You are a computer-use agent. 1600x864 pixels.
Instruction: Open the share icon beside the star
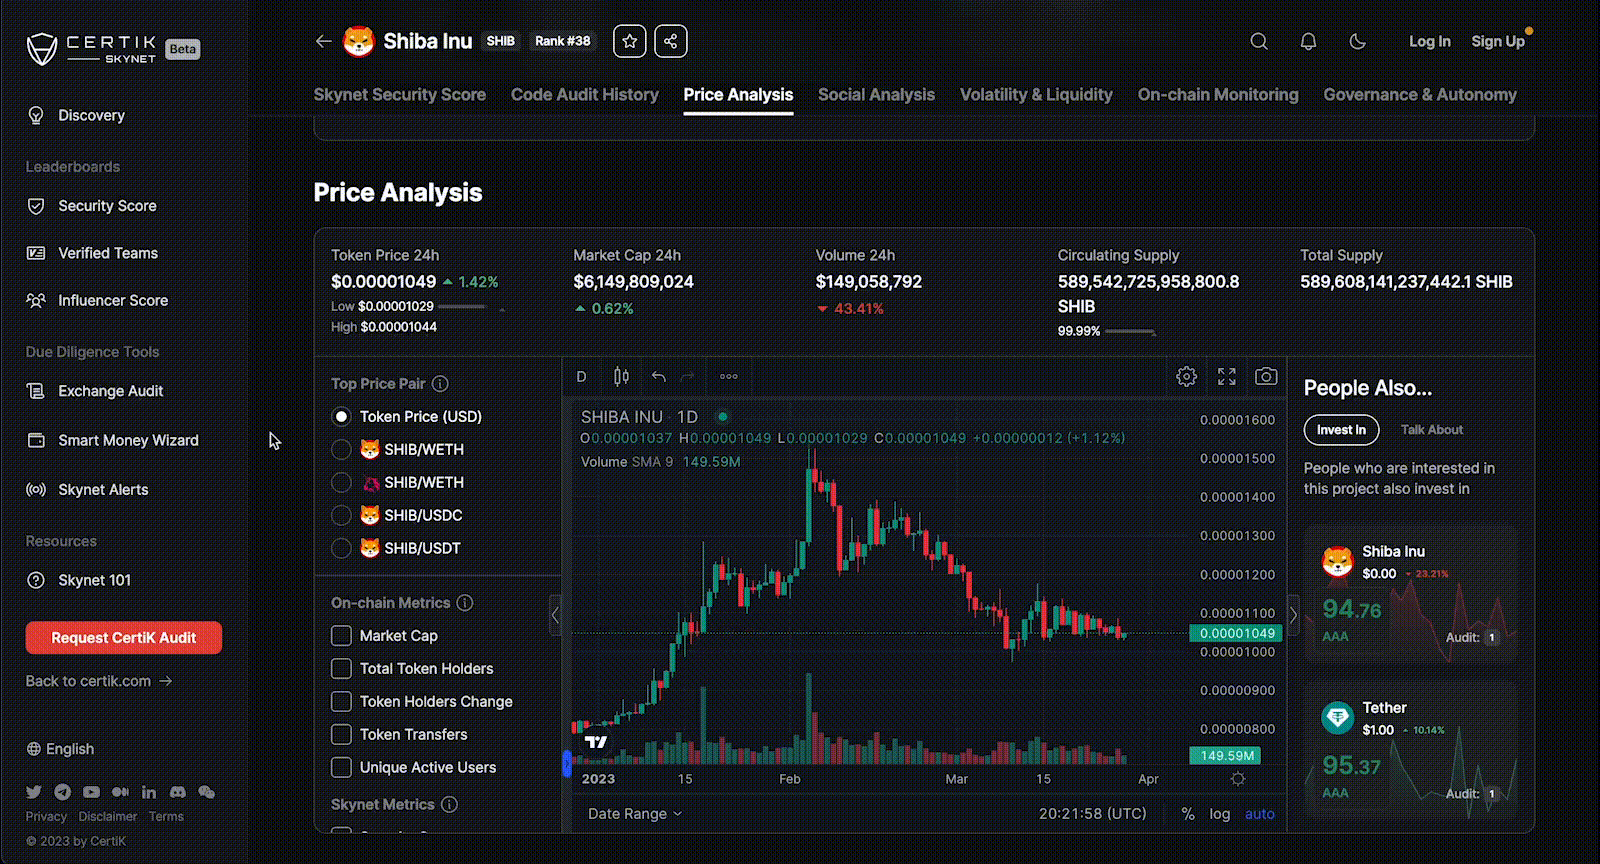pyautogui.click(x=671, y=41)
